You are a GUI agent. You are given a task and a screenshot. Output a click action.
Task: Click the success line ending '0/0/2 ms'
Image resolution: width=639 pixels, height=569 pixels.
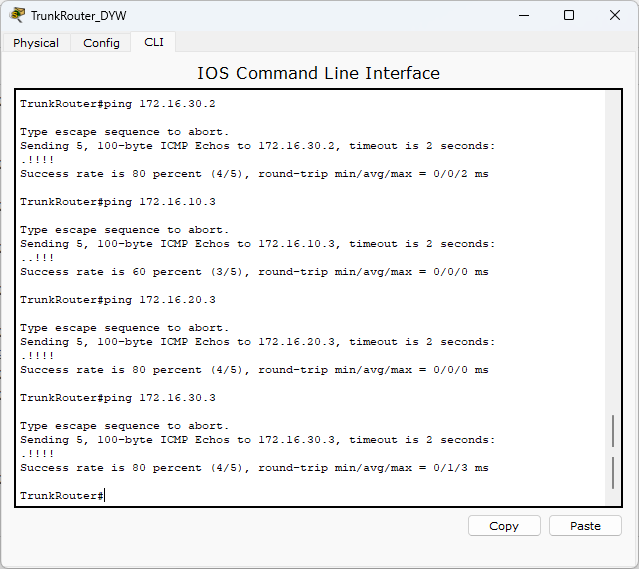254,174
